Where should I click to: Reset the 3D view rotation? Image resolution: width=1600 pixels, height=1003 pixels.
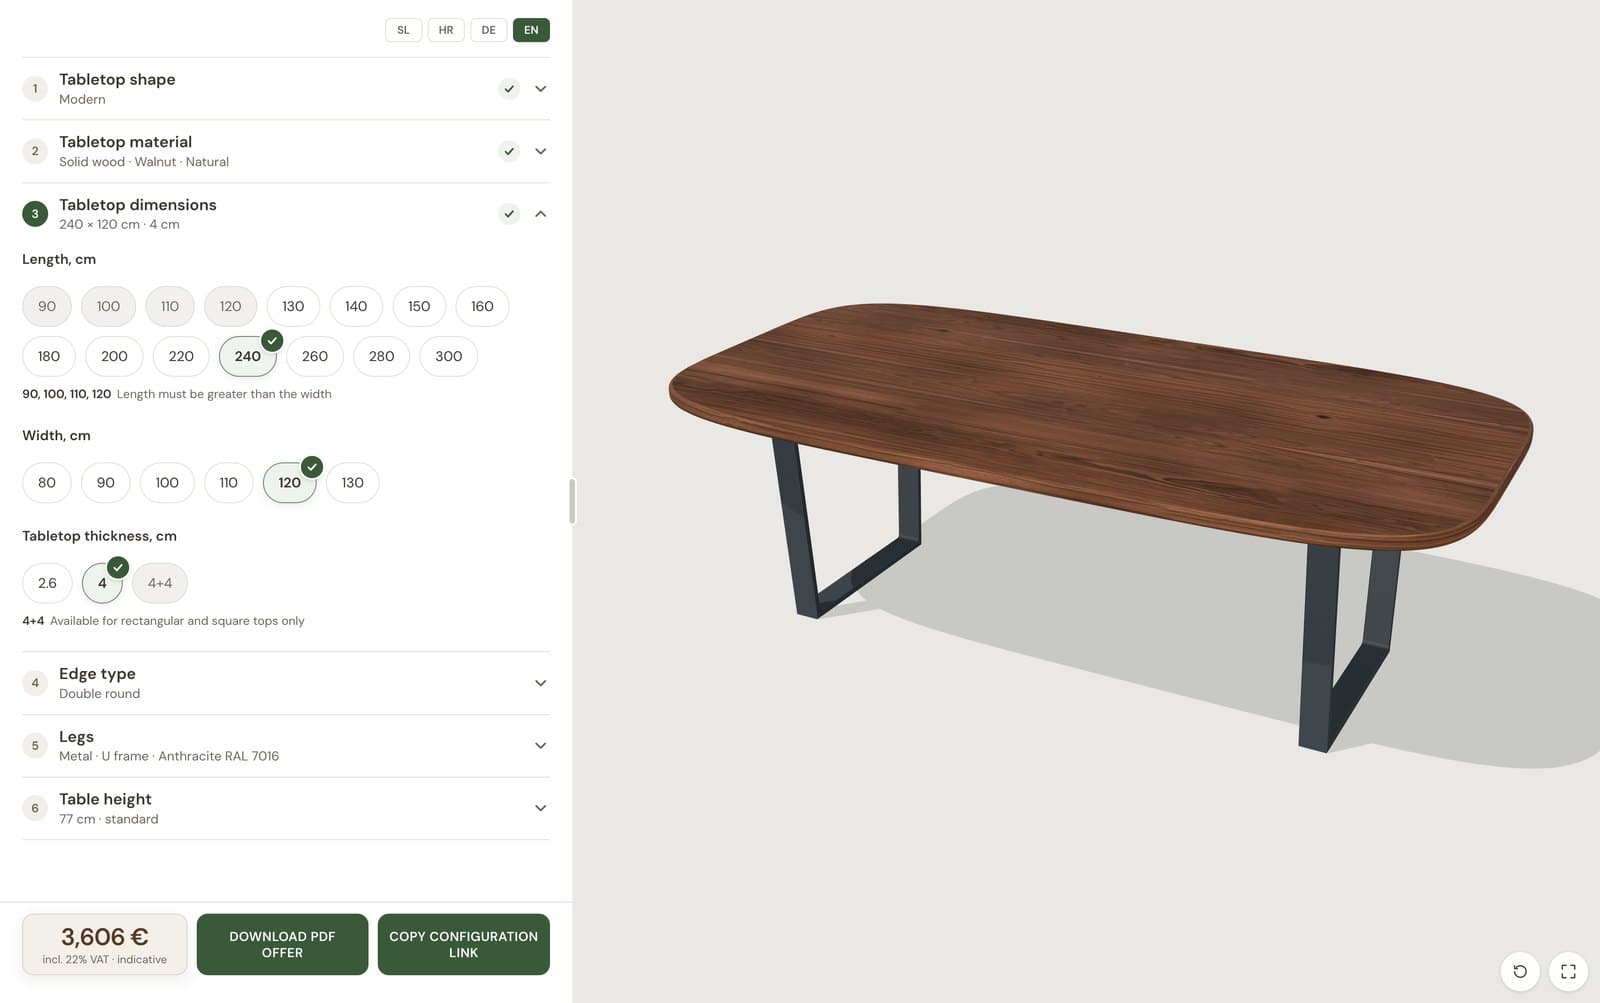pos(1520,971)
